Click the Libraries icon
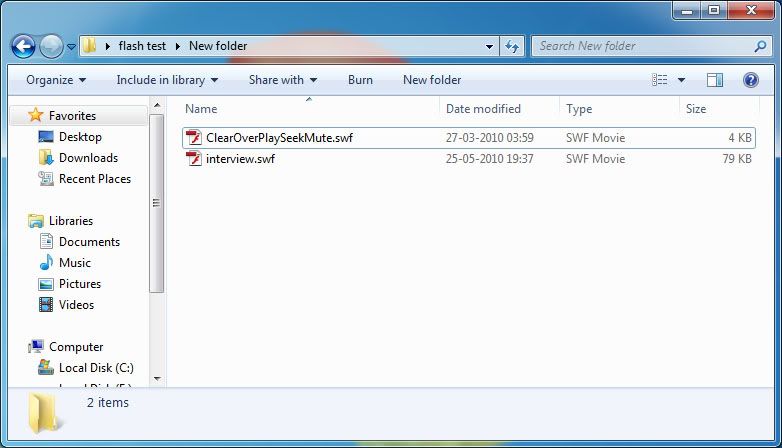 (x=36, y=221)
